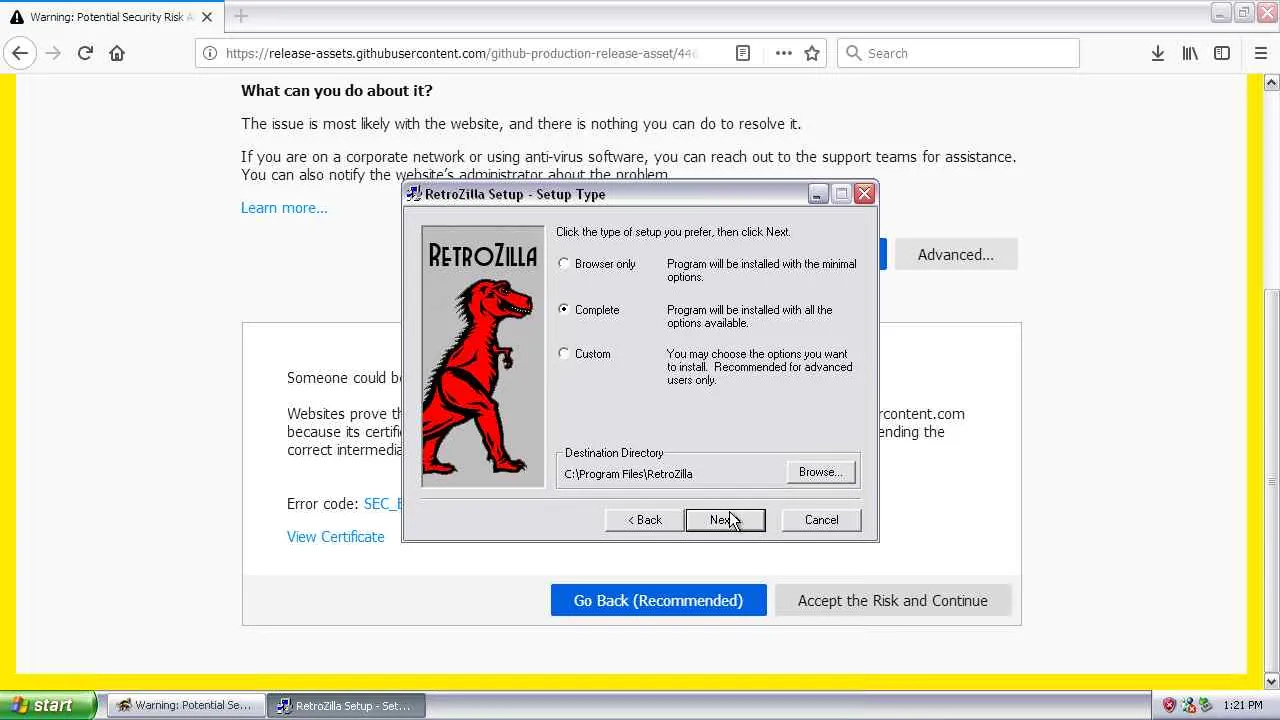The height and width of the screenshot is (720, 1280).
Task: Open the Firefox downloads panel
Action: [x=1157, y=53]
